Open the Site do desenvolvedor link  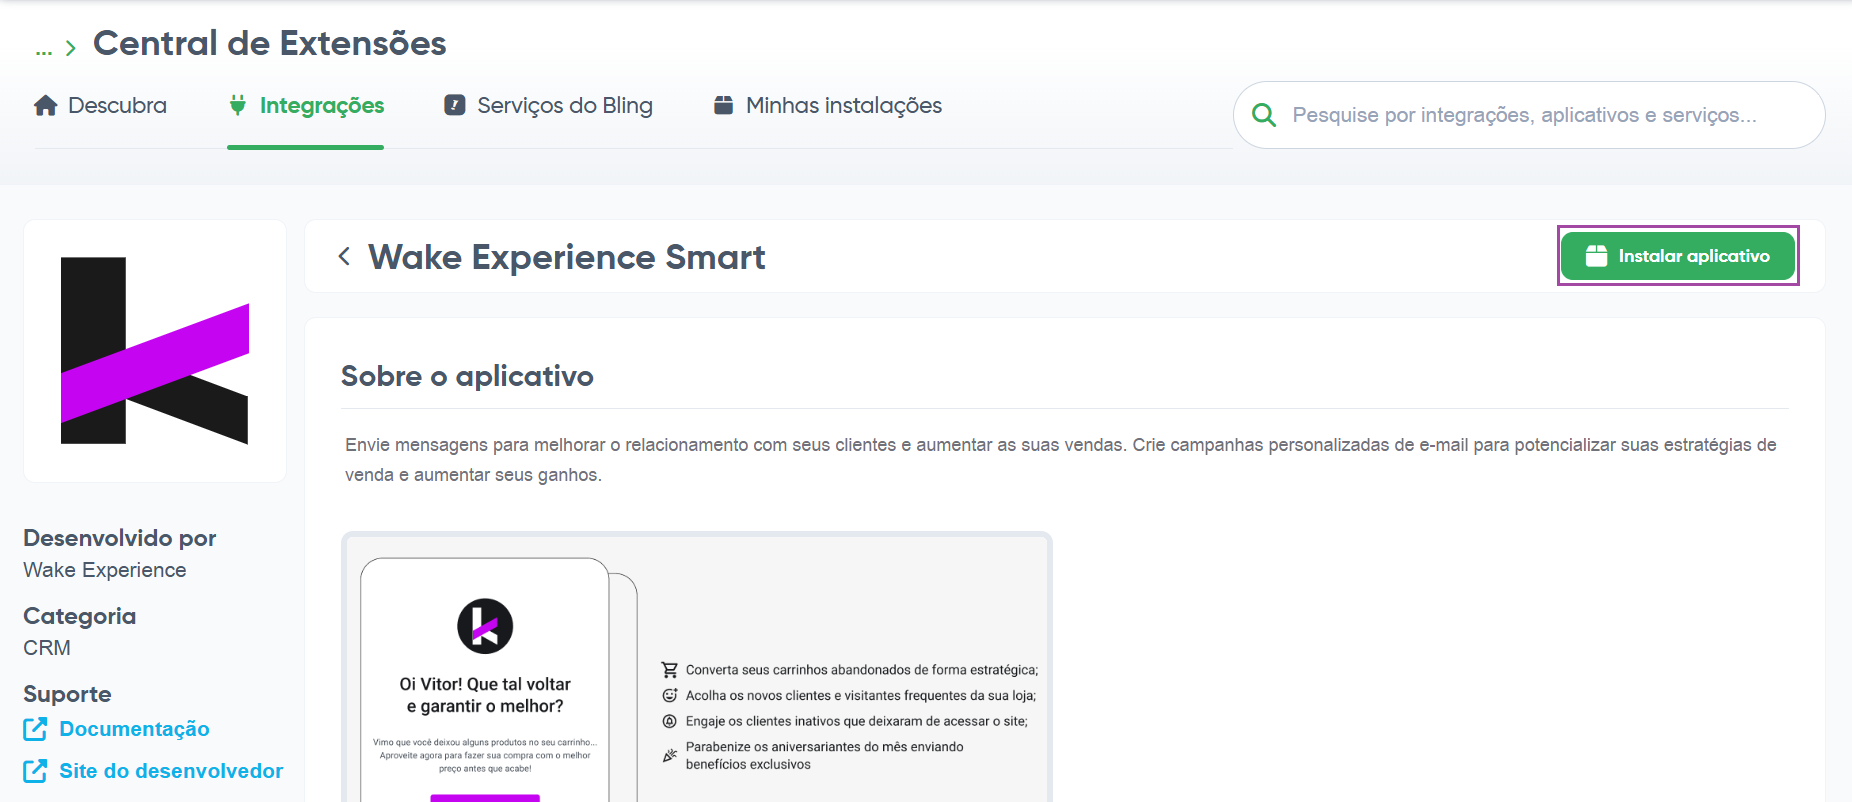(x=171, y=771)
